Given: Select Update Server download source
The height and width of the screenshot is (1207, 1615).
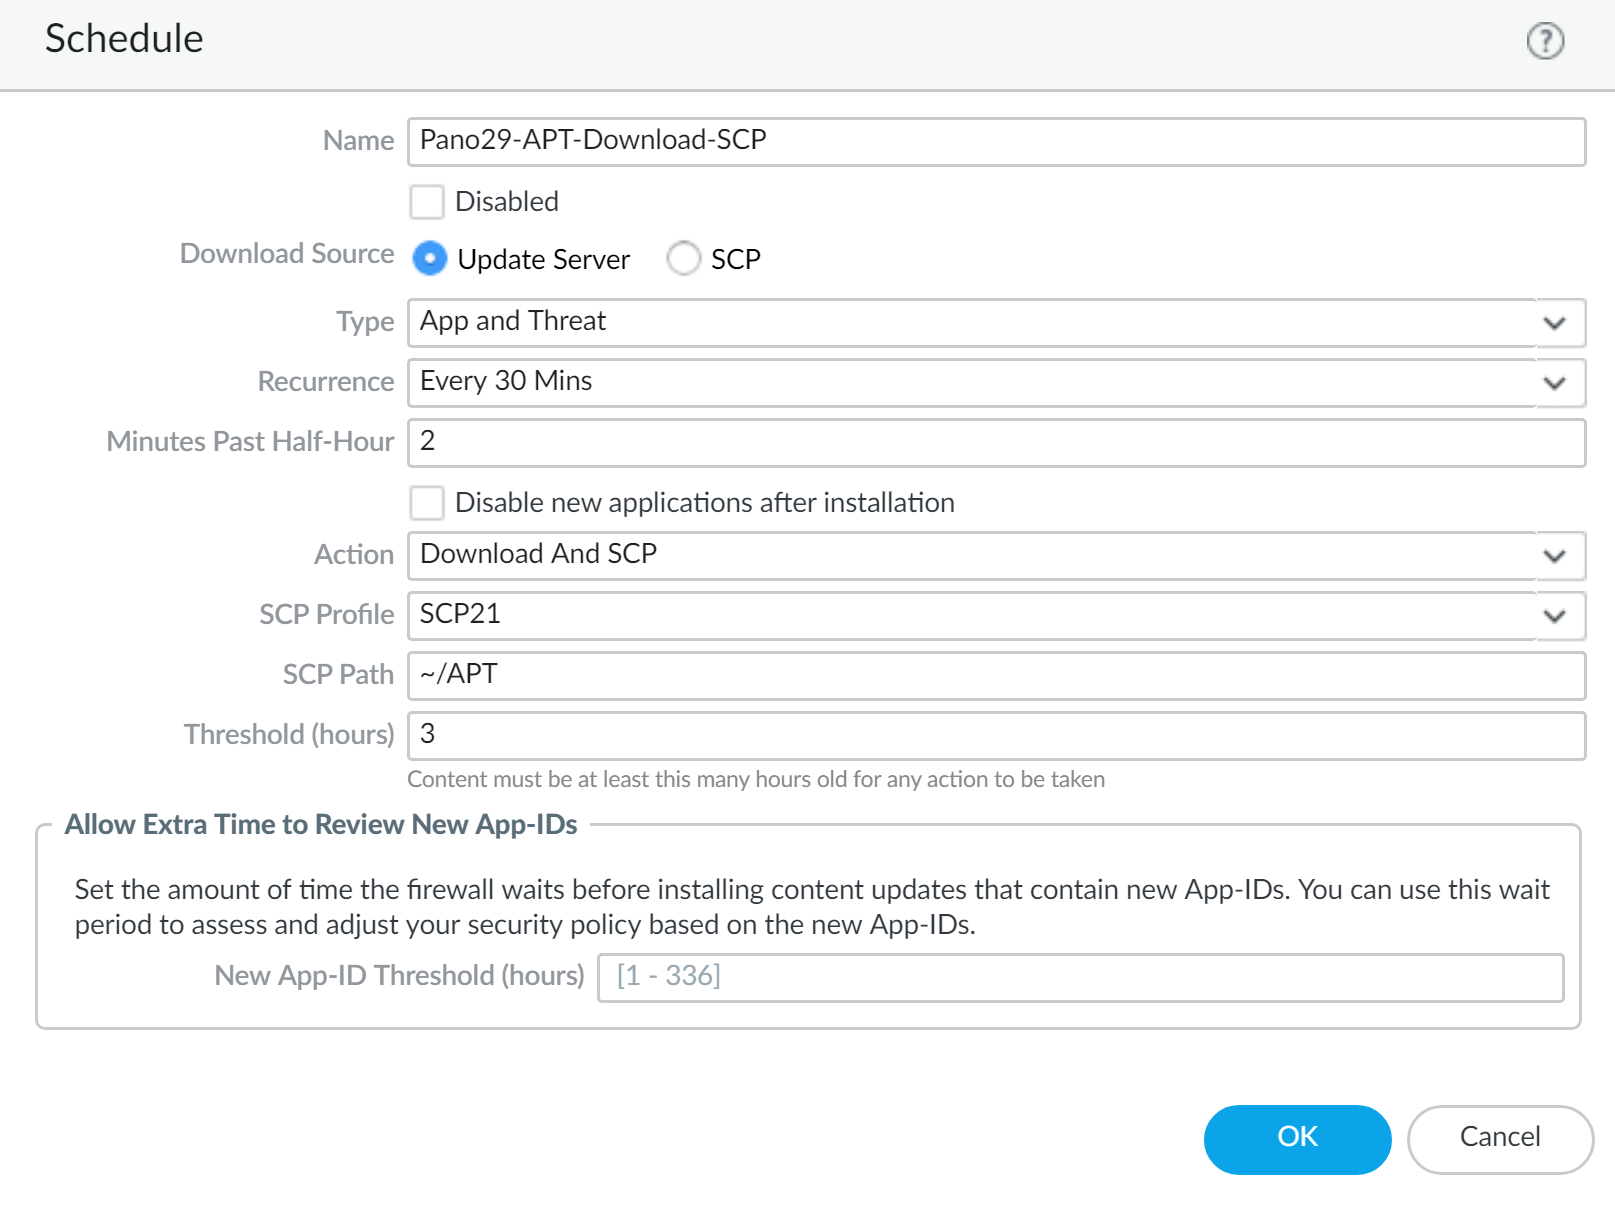Looking at the screenshot, I should click(430, 259).
